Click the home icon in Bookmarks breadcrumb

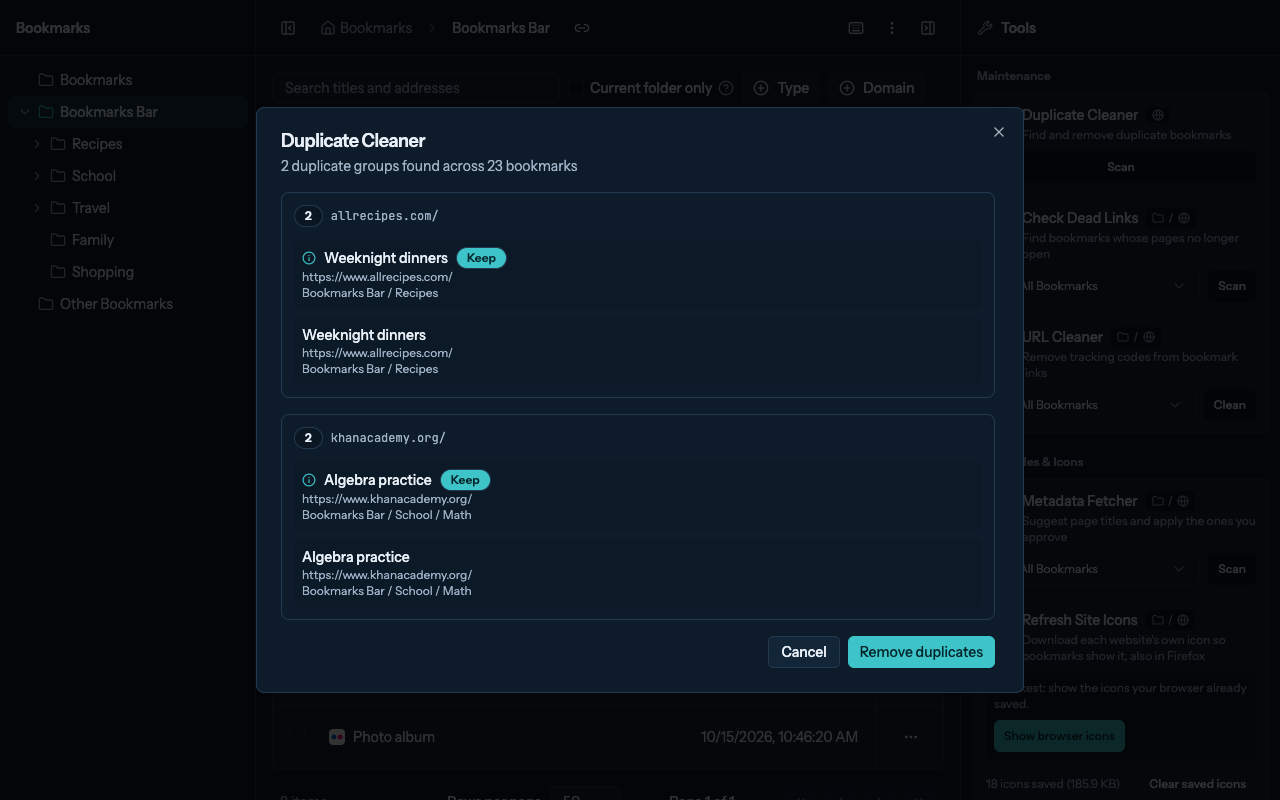(328, 28)
